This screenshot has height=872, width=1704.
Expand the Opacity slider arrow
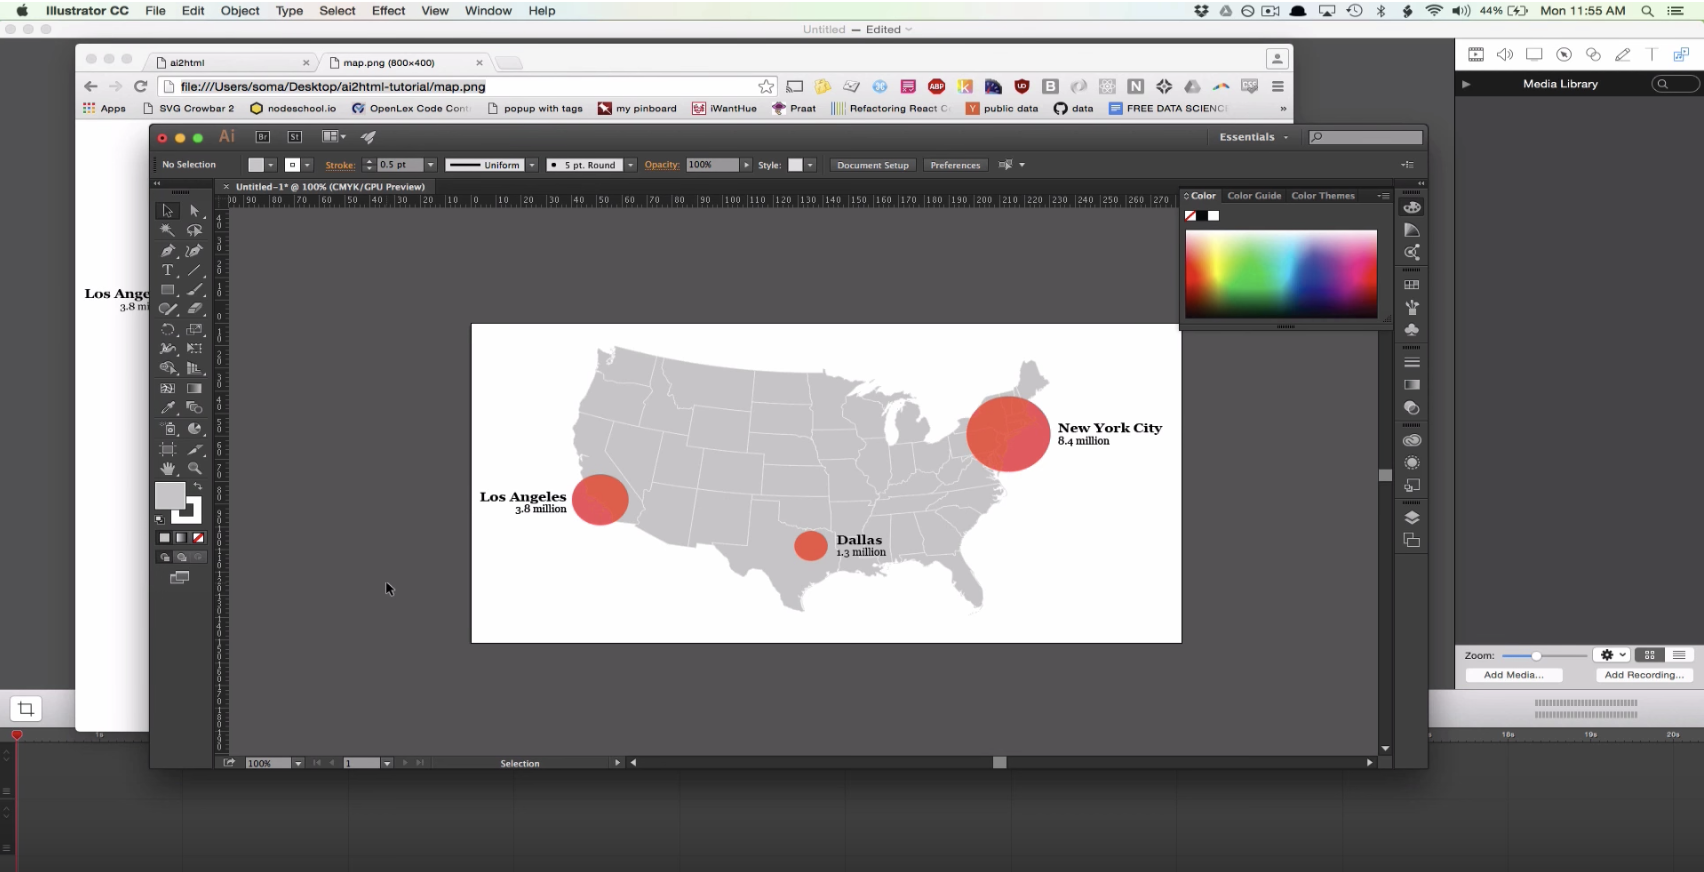pos(746,165)
